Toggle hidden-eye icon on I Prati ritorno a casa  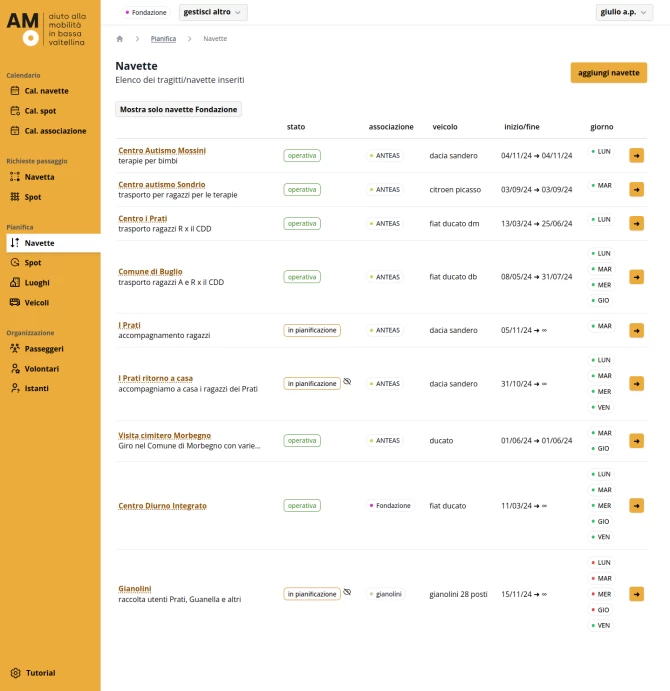[347, 382]
